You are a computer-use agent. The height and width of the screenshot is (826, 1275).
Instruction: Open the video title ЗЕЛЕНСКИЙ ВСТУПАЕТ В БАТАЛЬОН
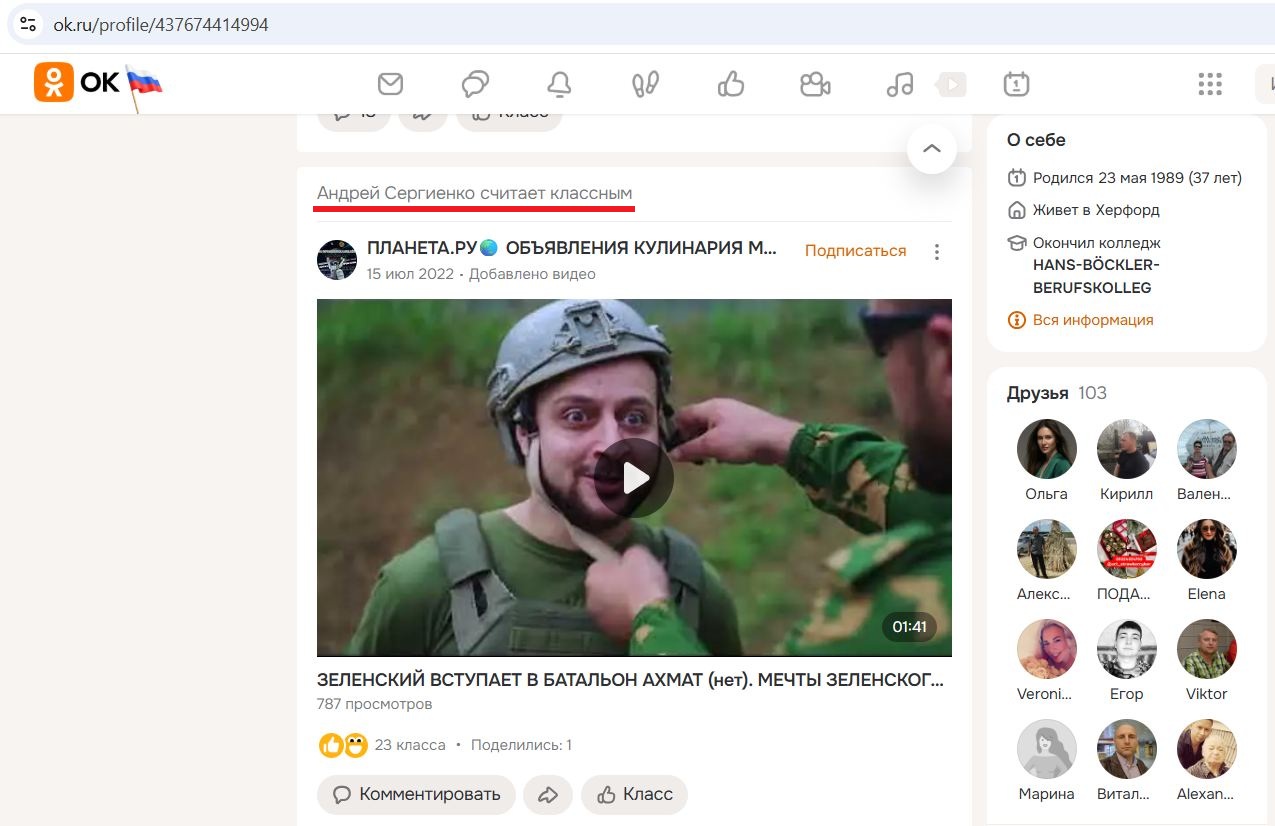click(630, 681)
